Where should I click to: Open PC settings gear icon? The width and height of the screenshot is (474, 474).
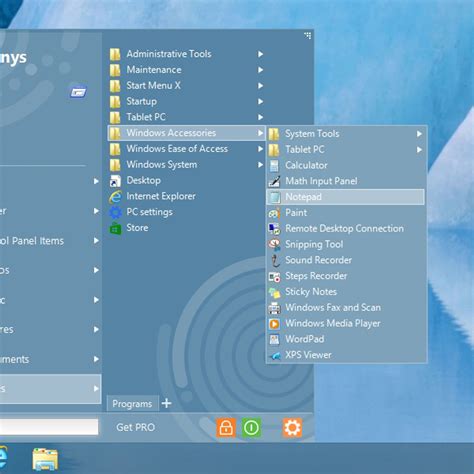pos(115,212)
